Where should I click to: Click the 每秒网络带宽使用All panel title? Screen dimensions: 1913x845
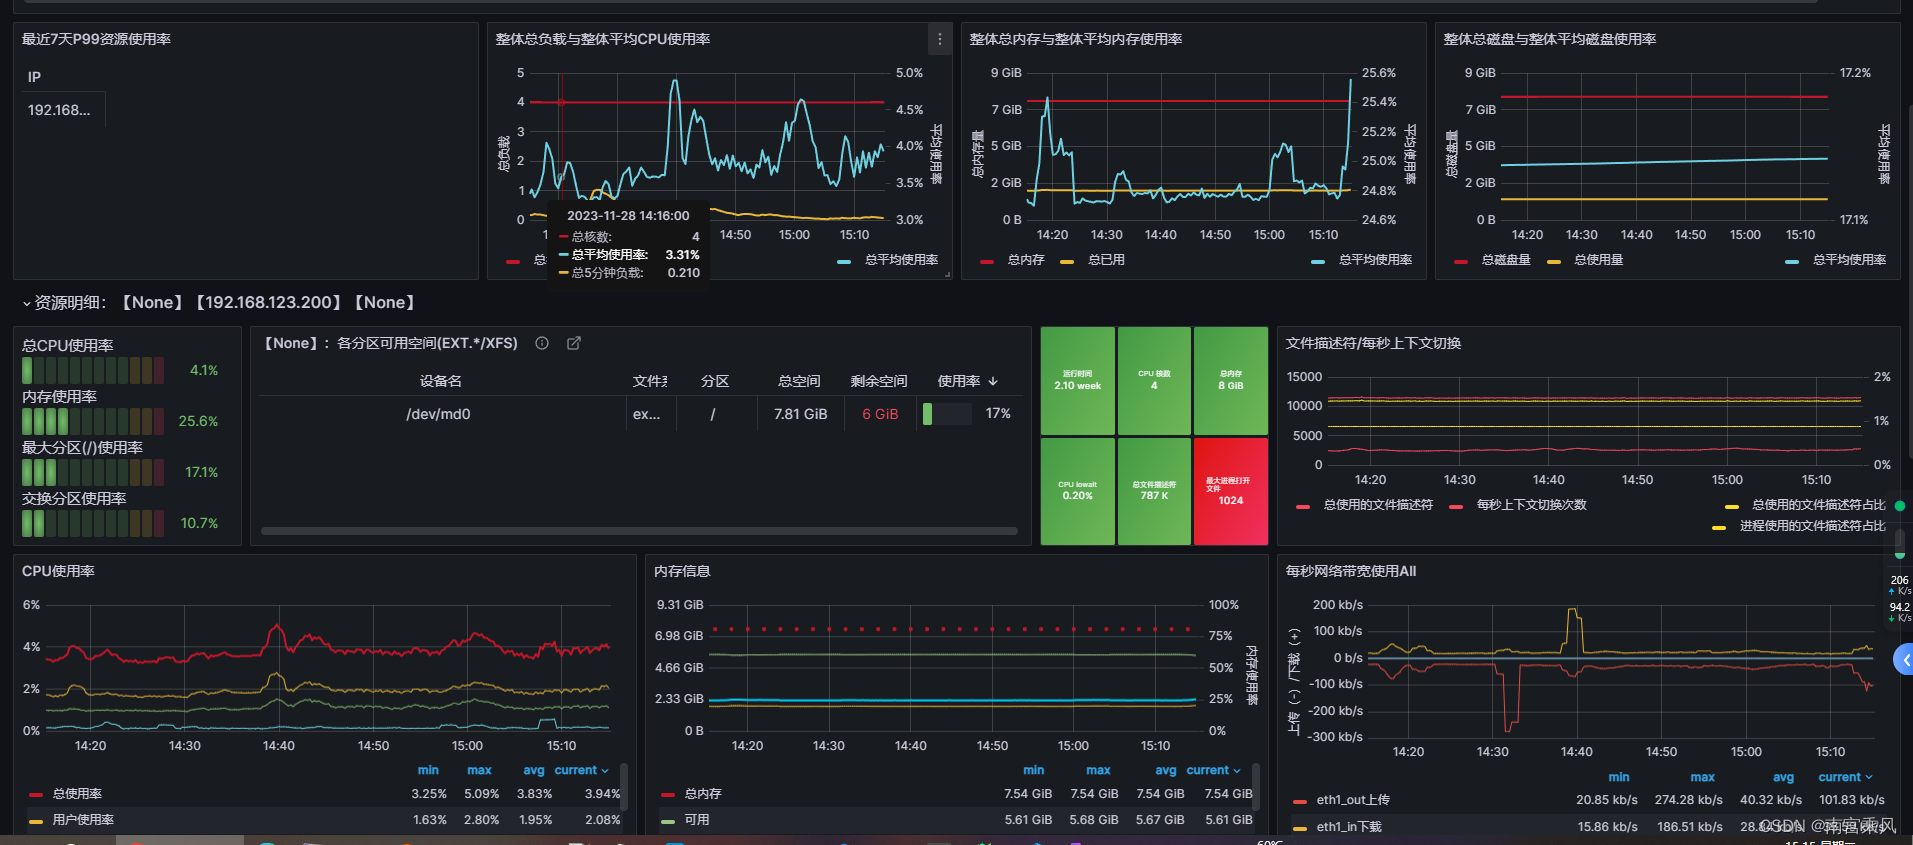pyautogui.click(x=1351, y=571)
